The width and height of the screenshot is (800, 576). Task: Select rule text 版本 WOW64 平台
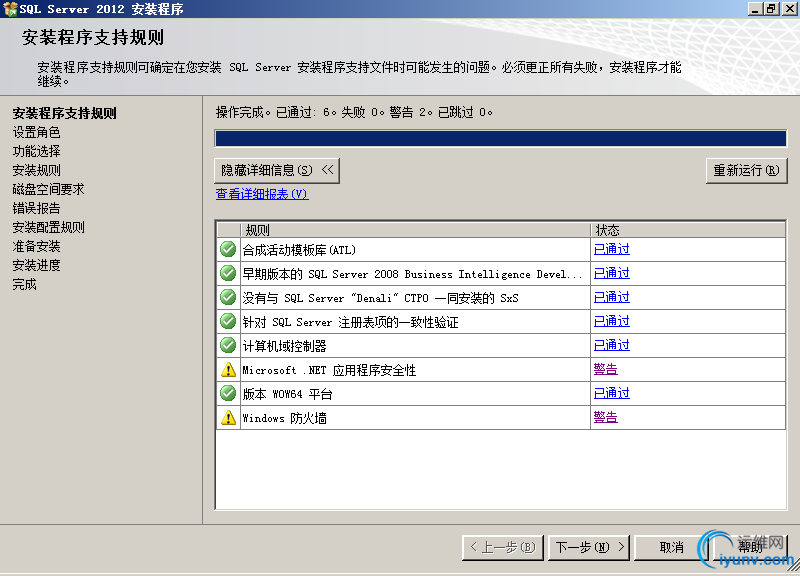(x=287, y=394)
